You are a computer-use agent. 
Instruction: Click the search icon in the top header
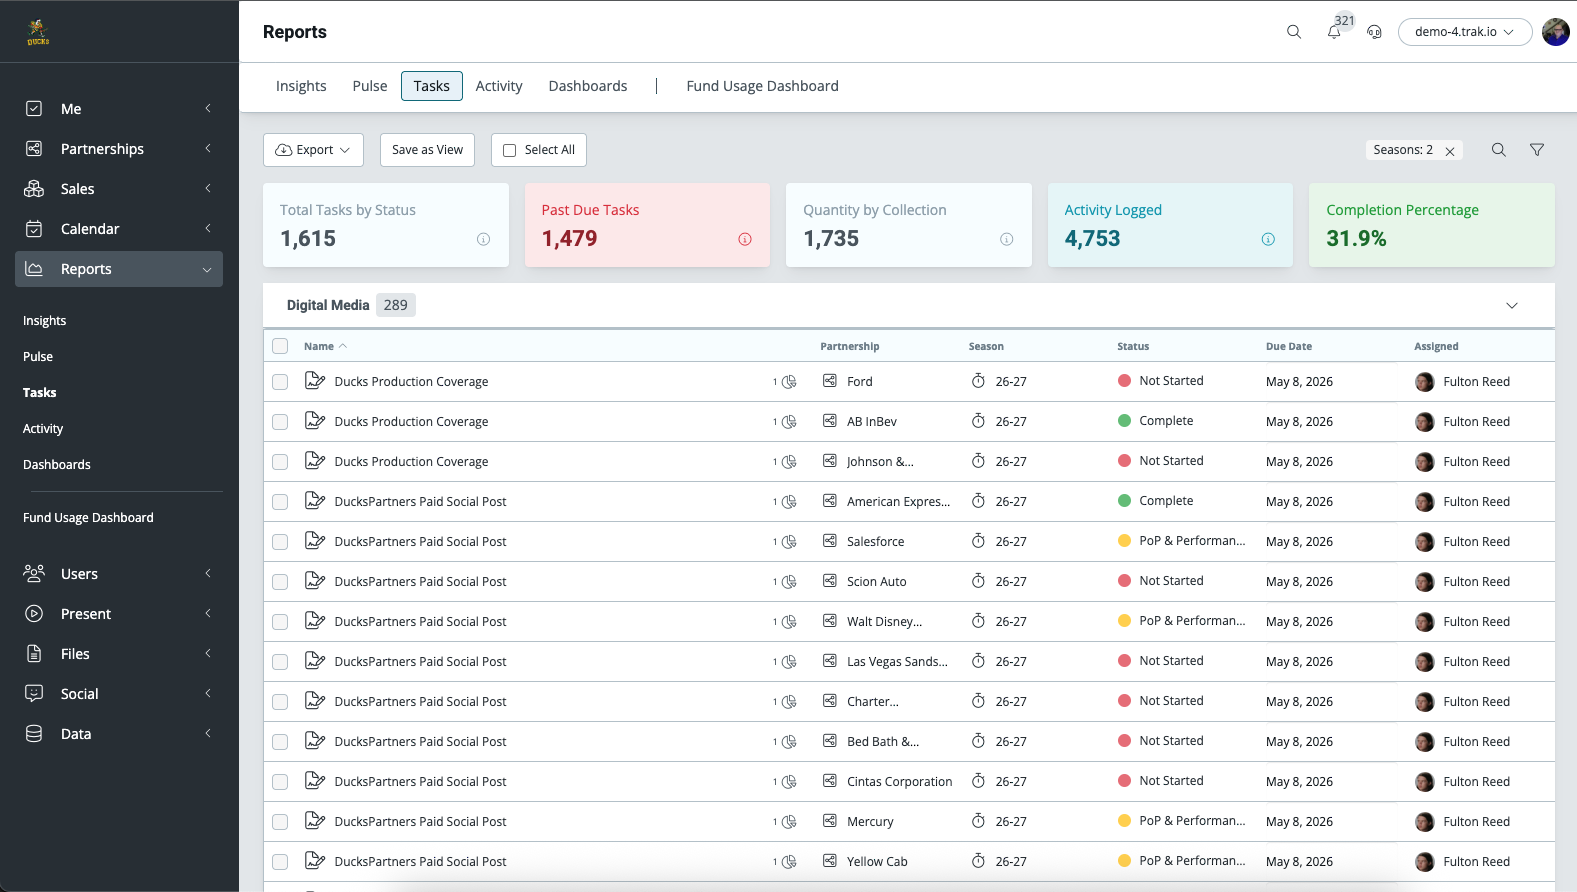click(x=1294, y=32)
